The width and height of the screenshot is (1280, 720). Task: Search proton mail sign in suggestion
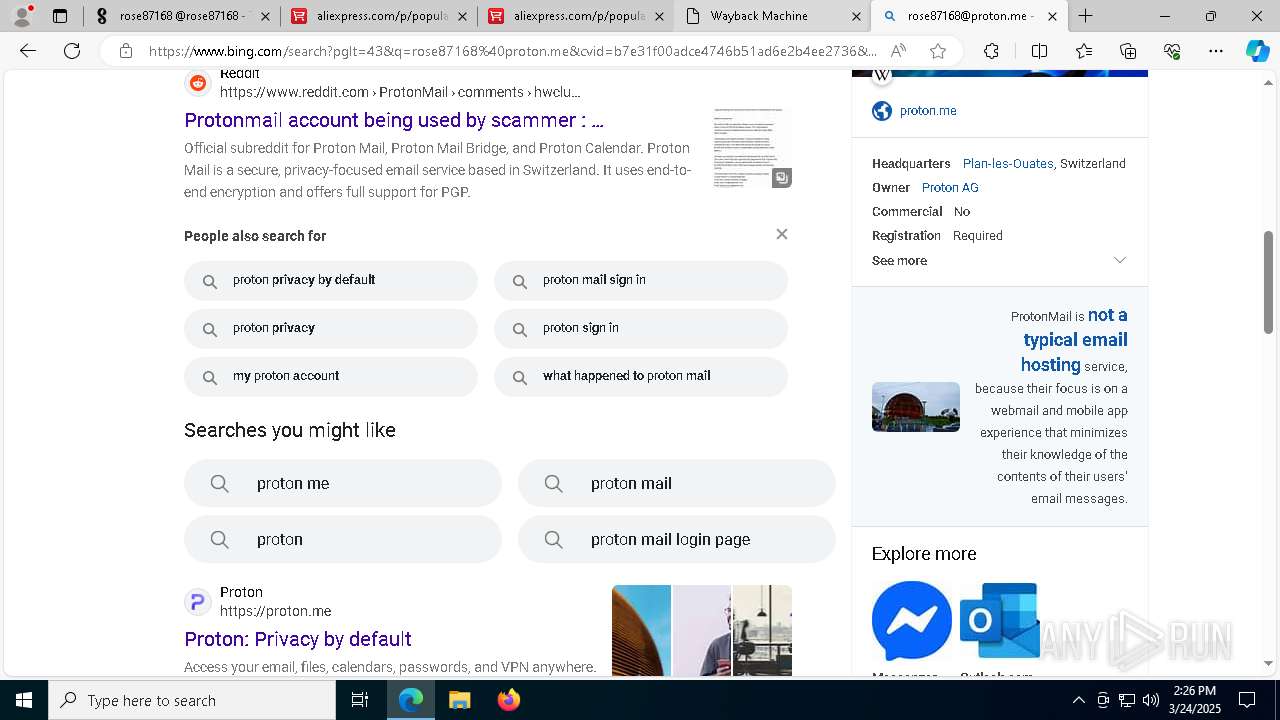(x=641, y=281)
